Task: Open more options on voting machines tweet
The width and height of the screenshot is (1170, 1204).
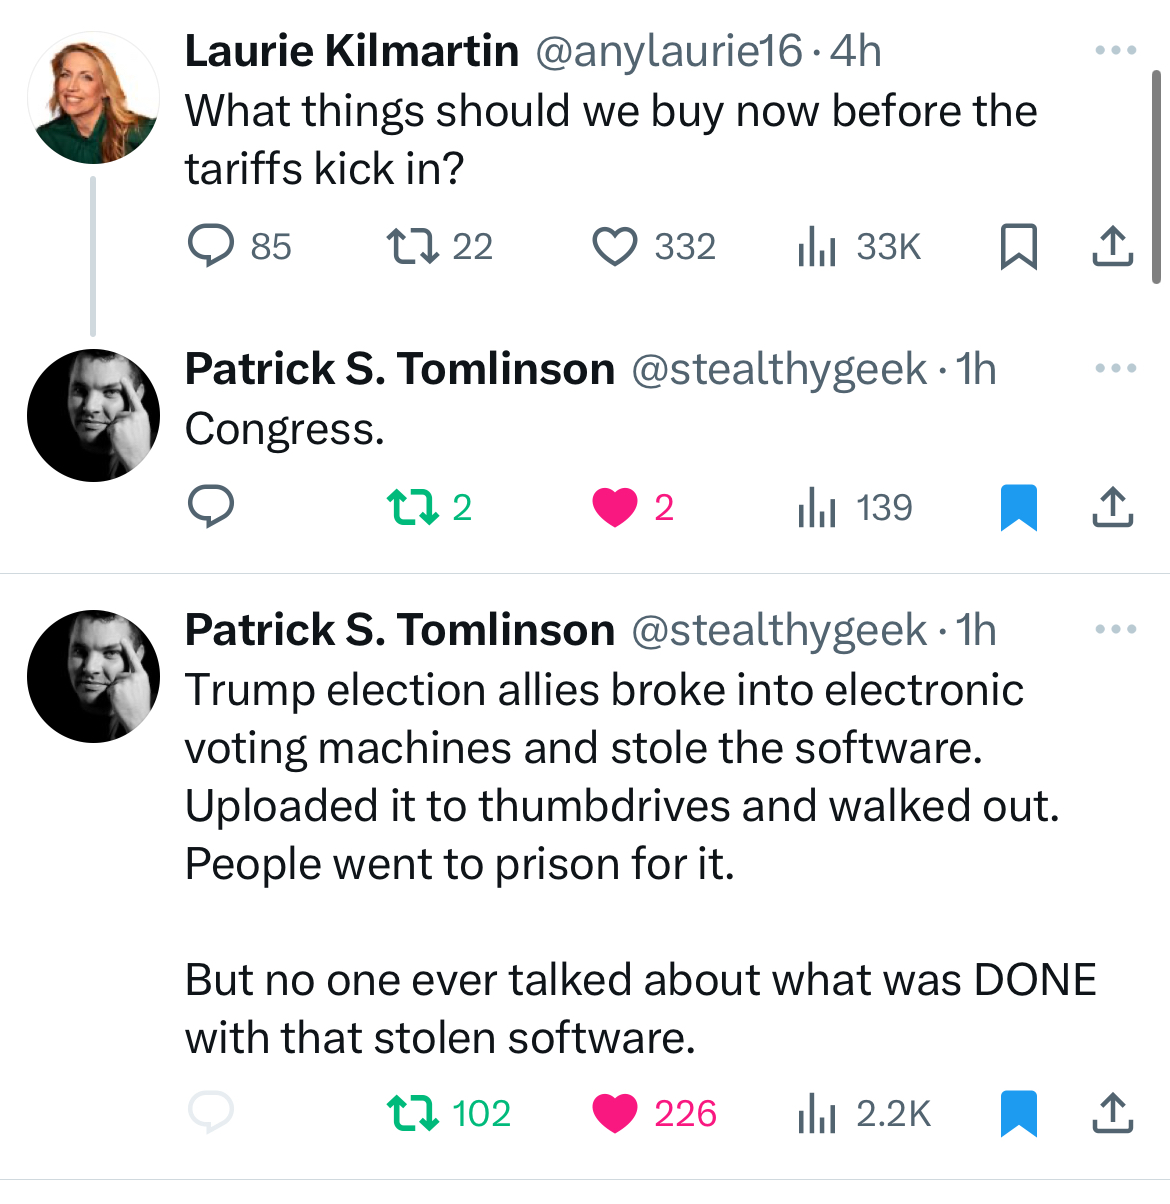Action: click(1116, 629)
